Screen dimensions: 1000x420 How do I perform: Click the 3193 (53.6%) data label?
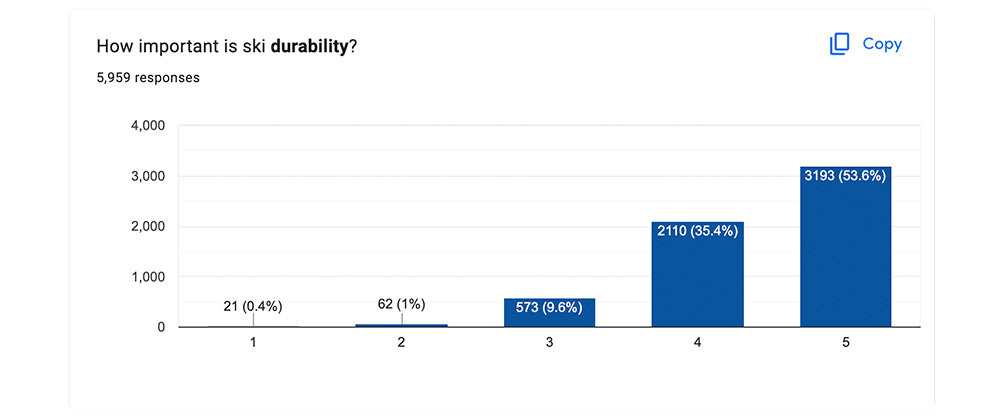(846, 177)
